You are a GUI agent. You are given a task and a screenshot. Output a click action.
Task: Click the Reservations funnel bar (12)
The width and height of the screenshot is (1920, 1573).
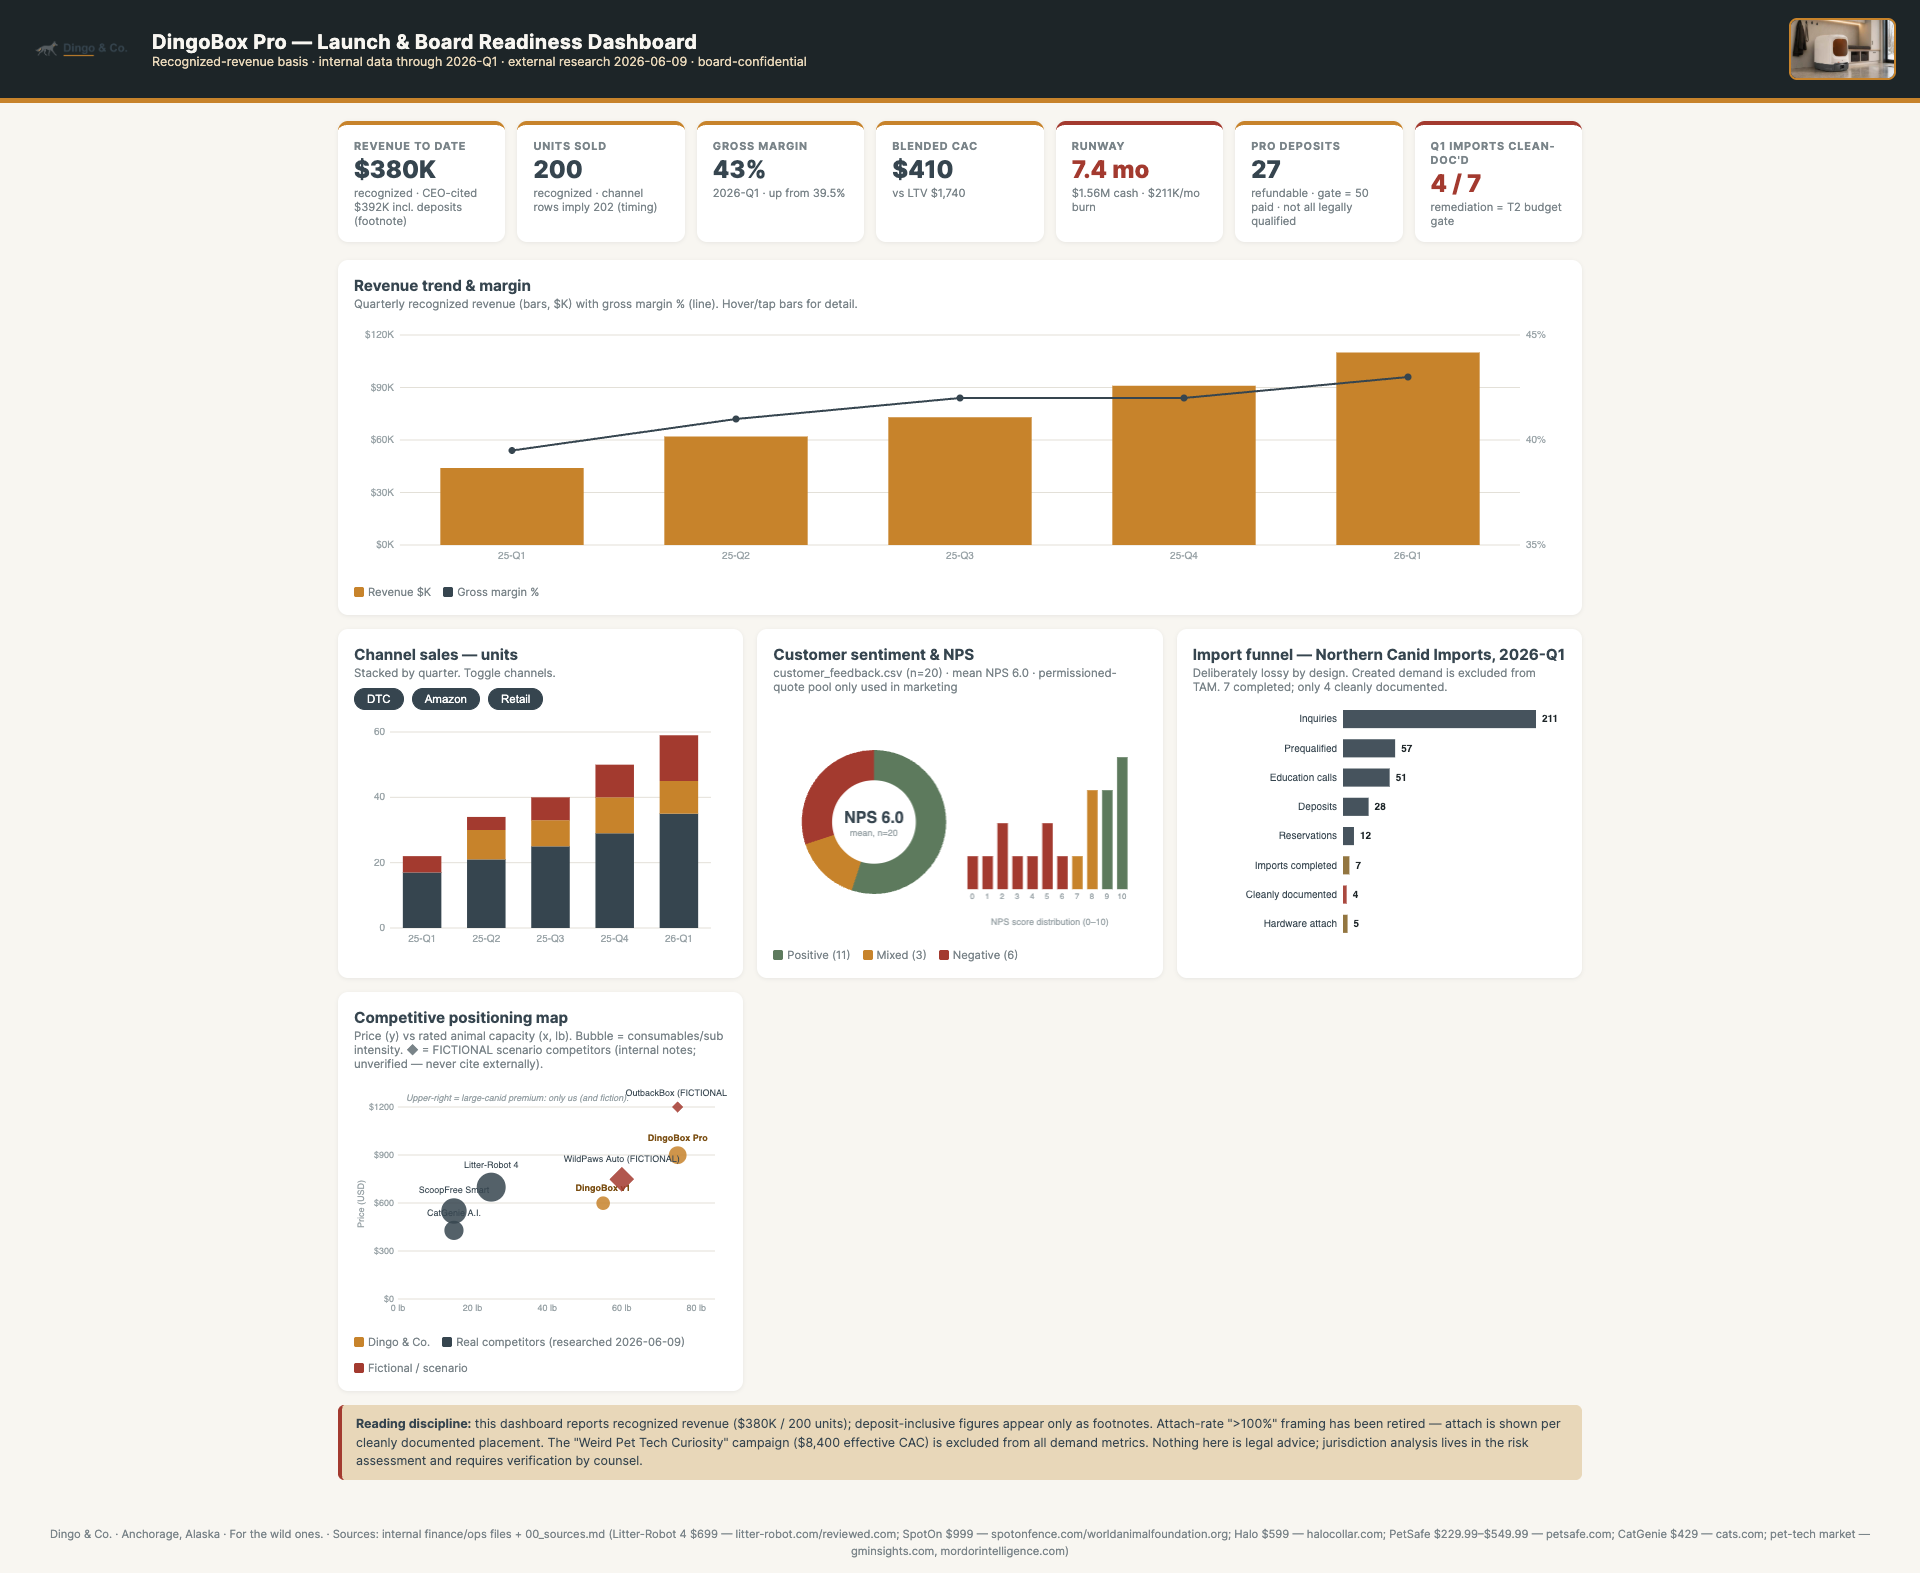point(1349,836)
